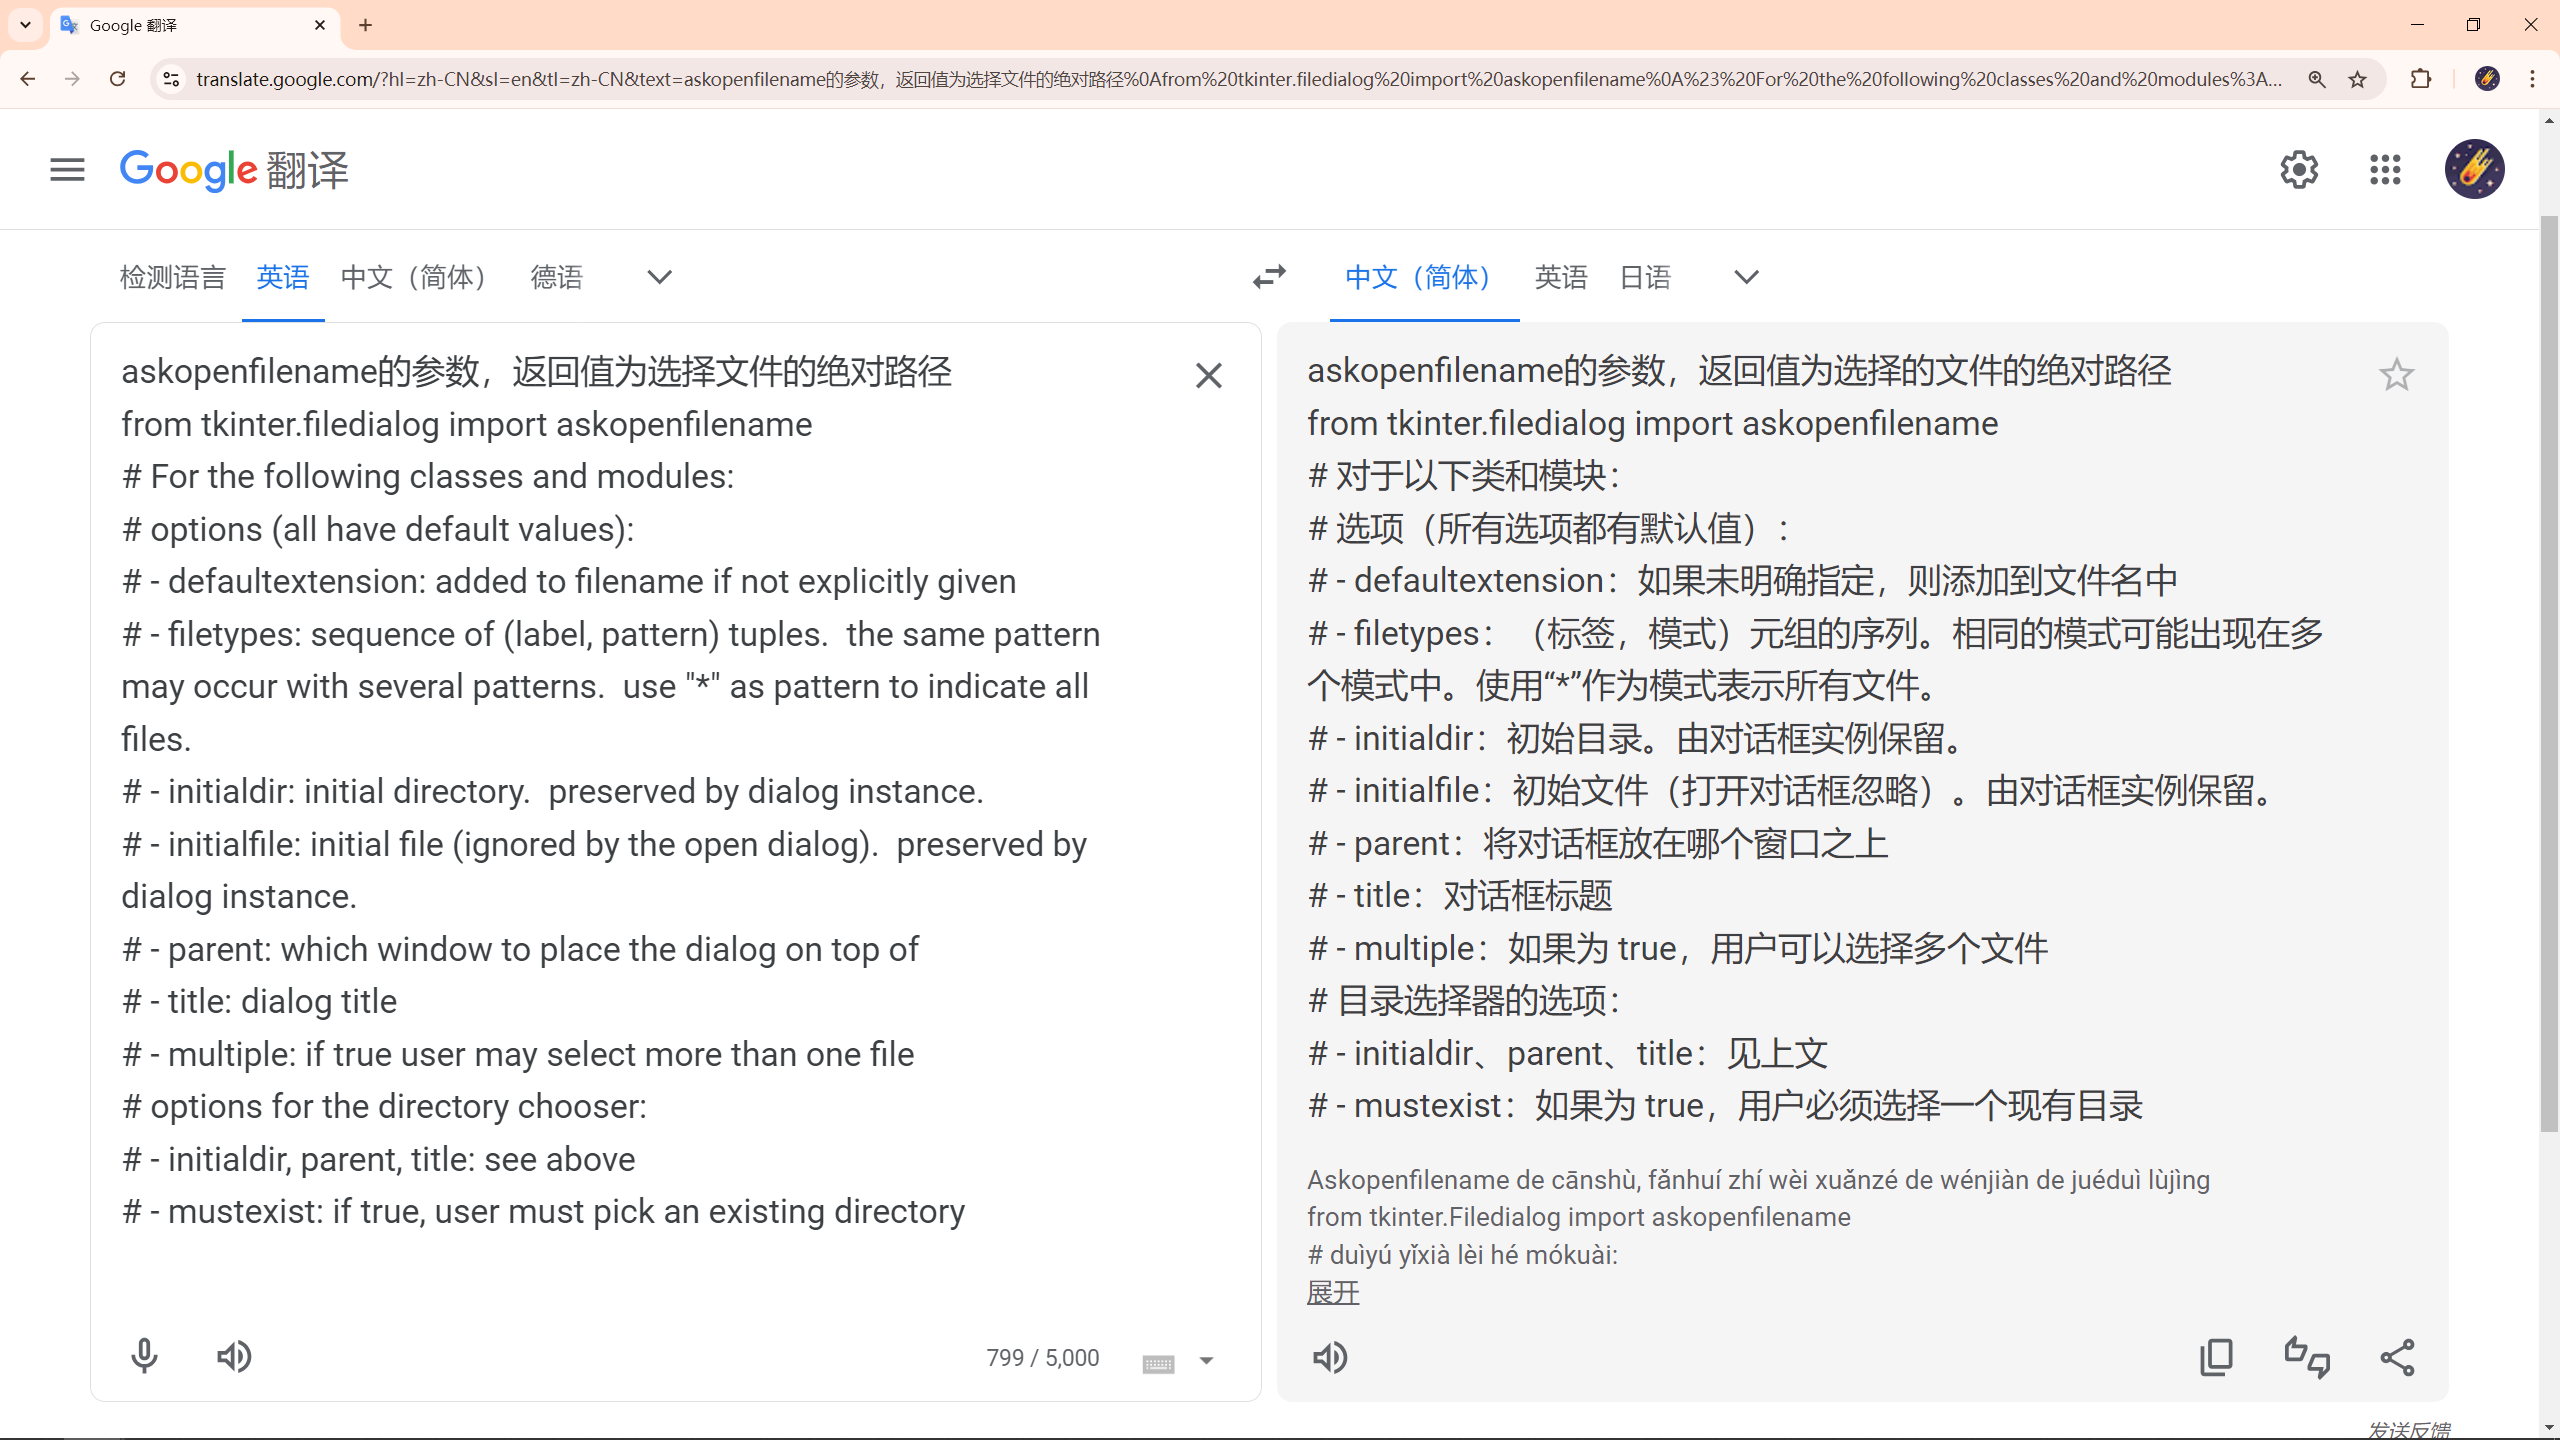Click the 799 / 5,000 character counter
This screenshot has height=1440, width=2560.
click(x=1042, y=1358)
